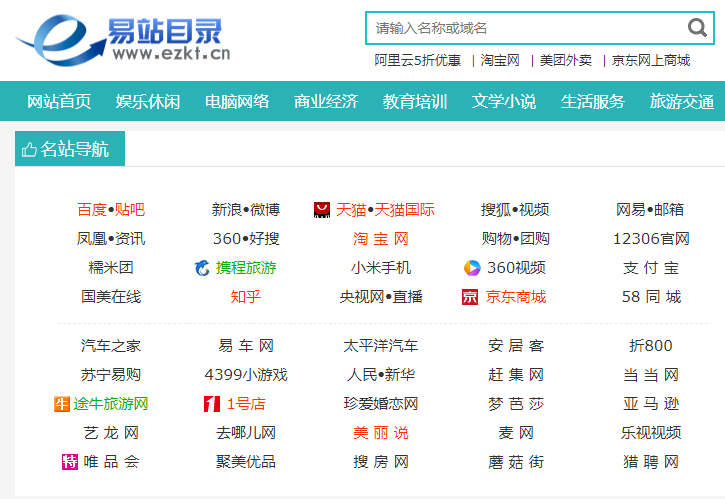Click the 淘宝网 link under search
725x499 pixels.
coord(500,61)
